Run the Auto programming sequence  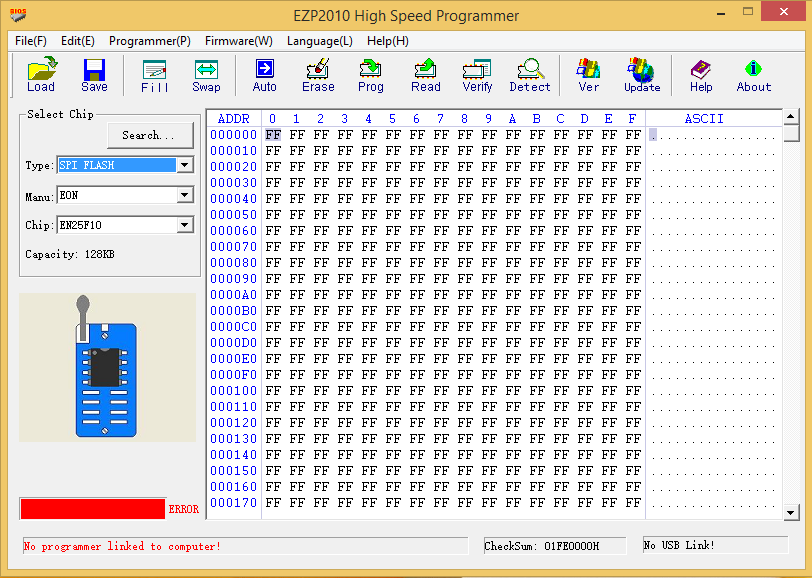coord(265,76)
